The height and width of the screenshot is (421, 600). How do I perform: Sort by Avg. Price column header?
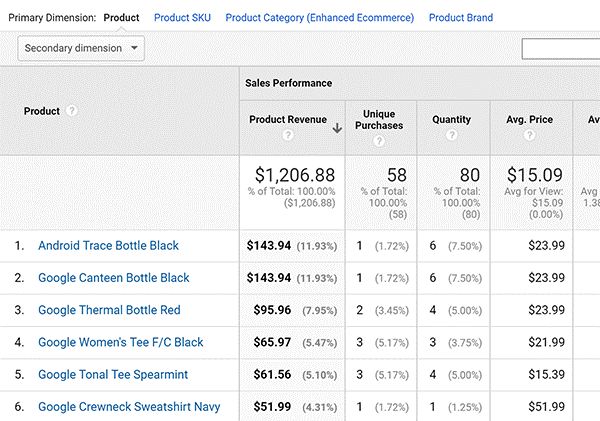click(x=529, y=119)
